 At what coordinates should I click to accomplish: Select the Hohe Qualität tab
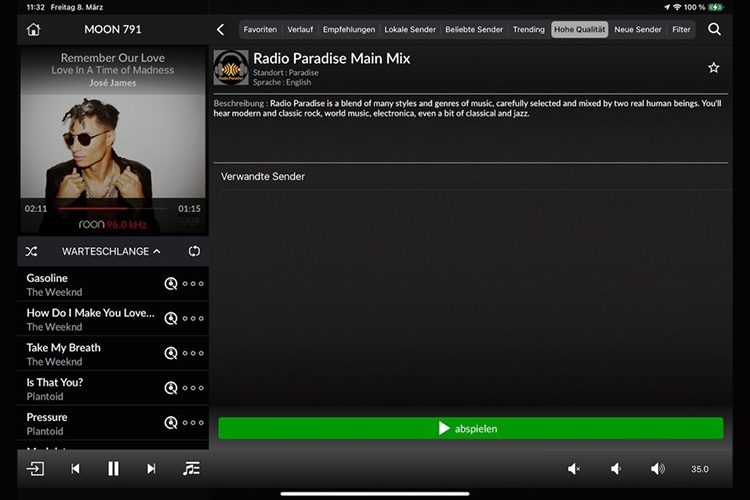pyautogui.click(x=580, y=30)
